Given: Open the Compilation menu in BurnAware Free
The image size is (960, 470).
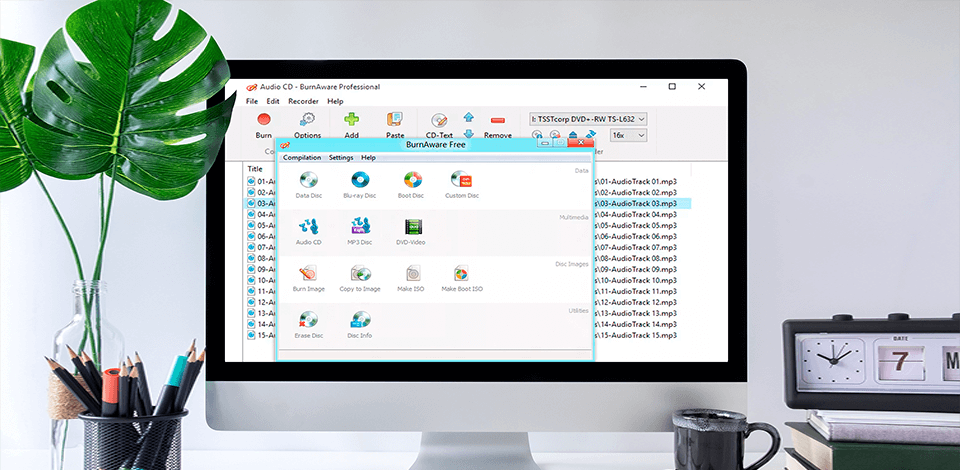Looking at the screenshot, I should pyautogui.click(x=302, y=157).
